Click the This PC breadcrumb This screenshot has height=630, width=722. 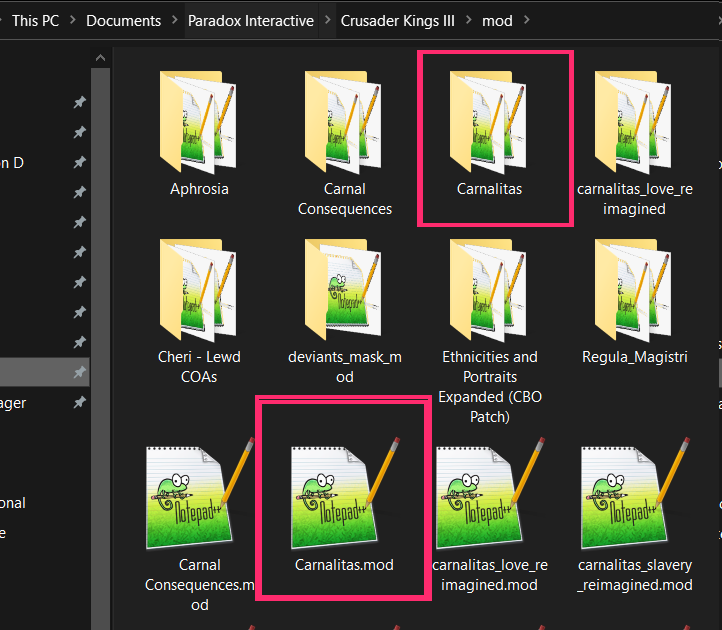click(35, 21)
